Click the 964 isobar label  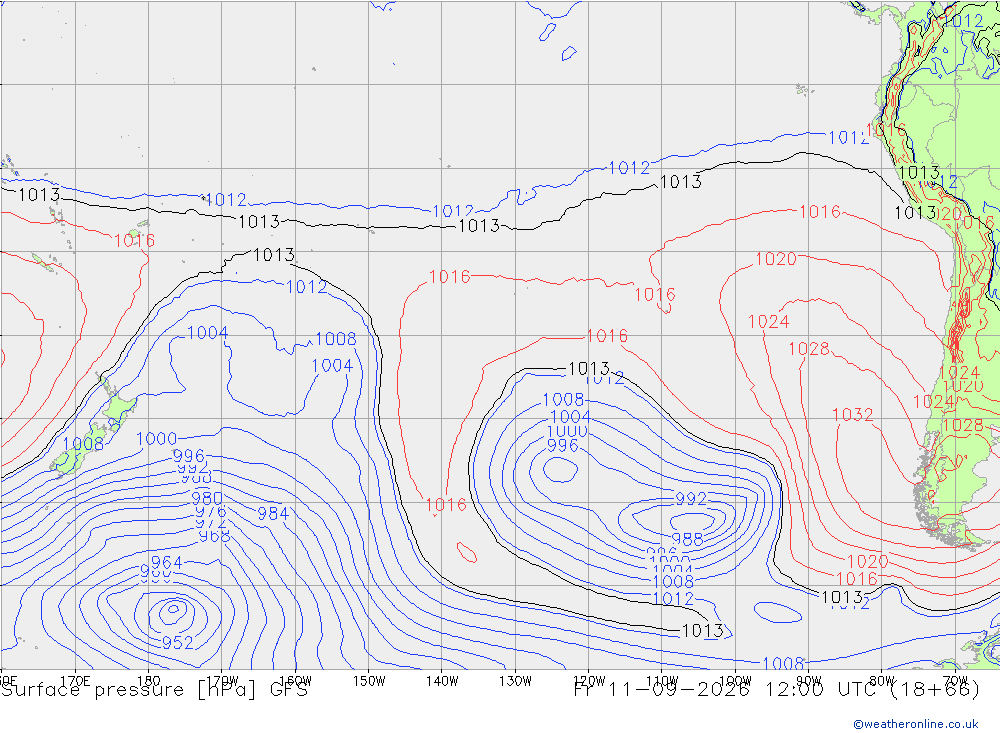pos(166,563)
